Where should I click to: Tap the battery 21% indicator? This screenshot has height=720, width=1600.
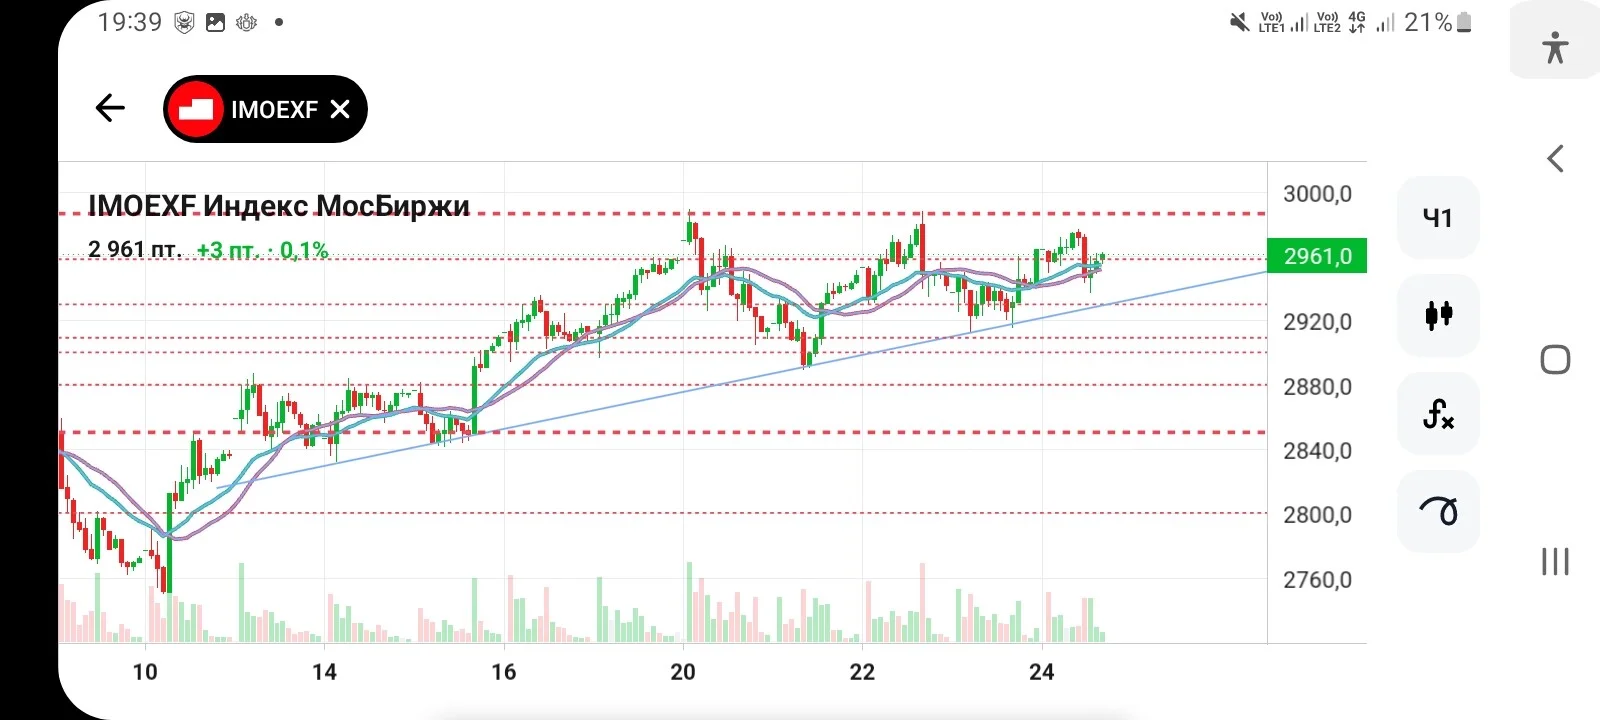[1438, 22]
